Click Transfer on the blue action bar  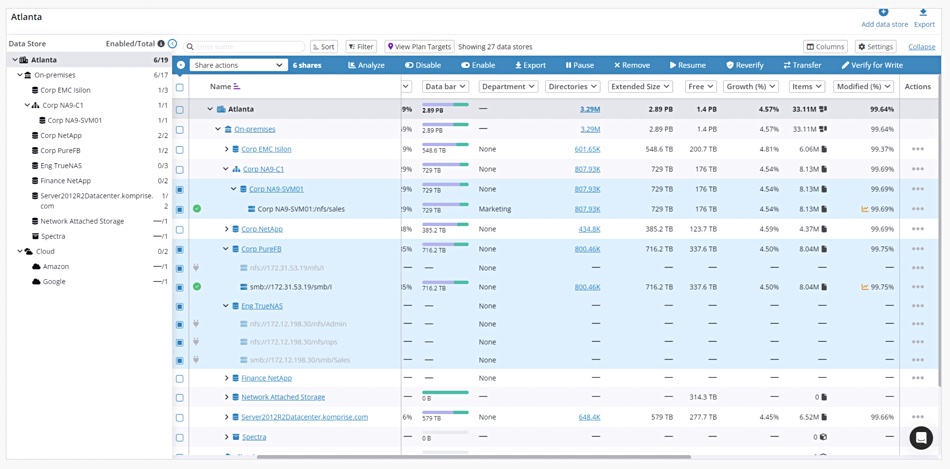[802, 65]
